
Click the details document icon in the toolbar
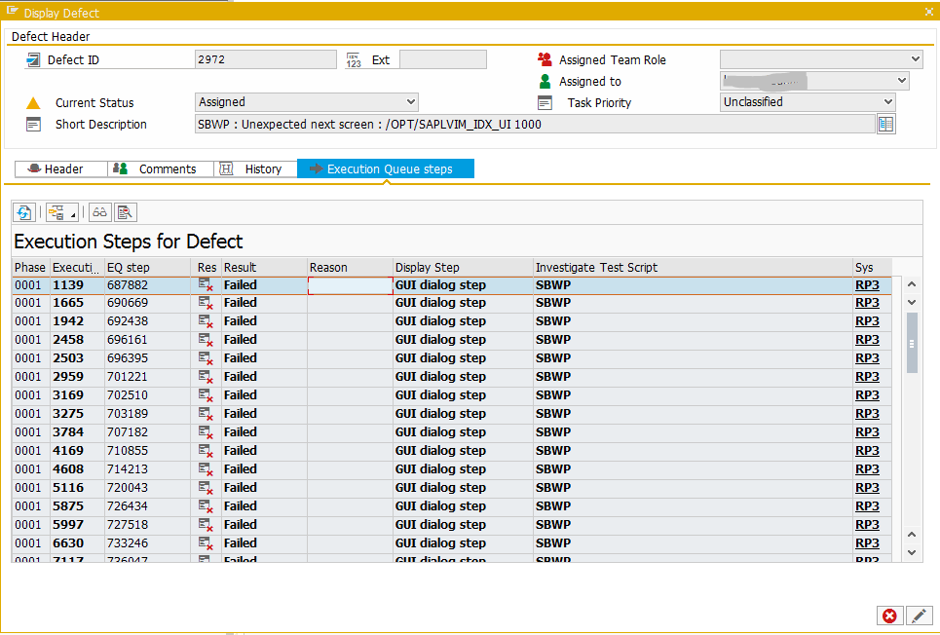(x=124, y=212)
